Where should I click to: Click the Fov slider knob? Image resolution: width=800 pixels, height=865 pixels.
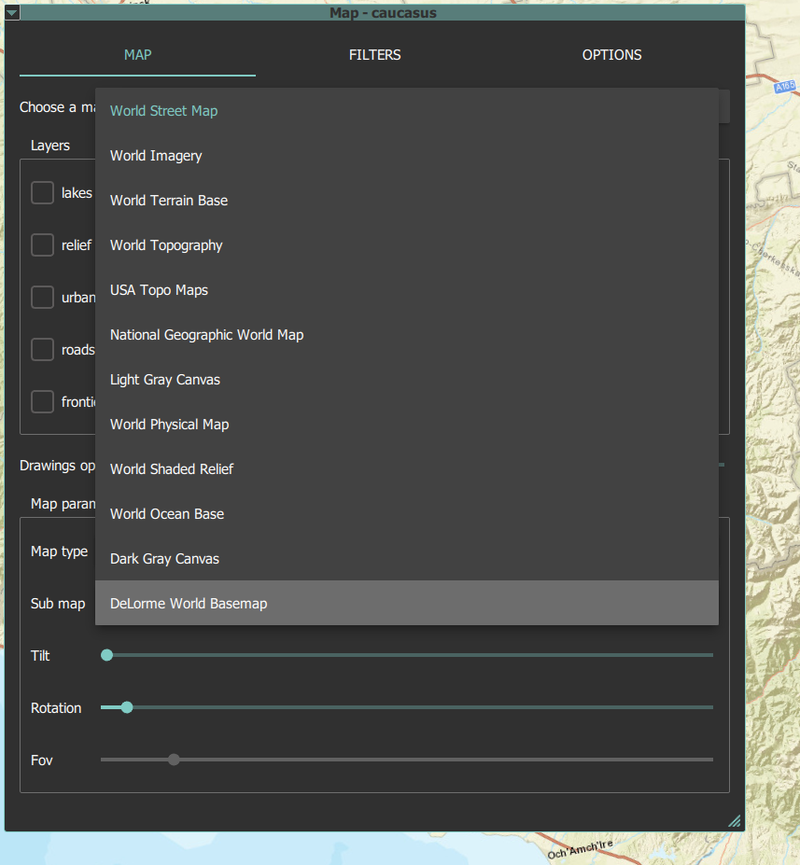click(x=174, y=760)
